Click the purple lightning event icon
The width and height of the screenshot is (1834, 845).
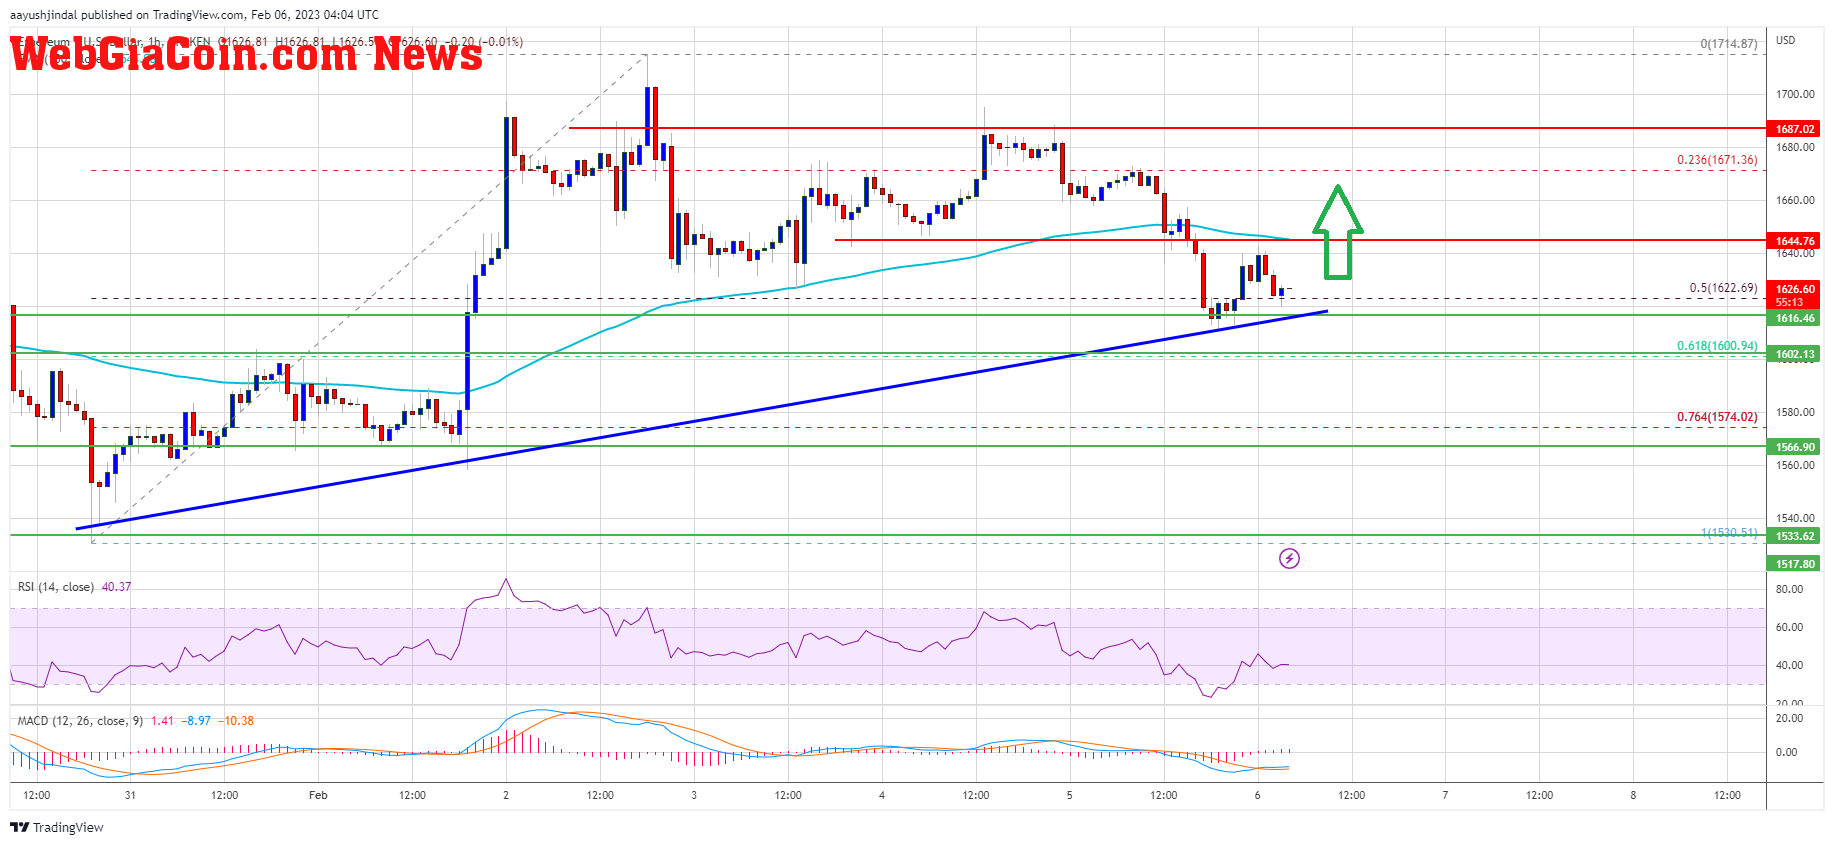click(x=1289, y=558)
